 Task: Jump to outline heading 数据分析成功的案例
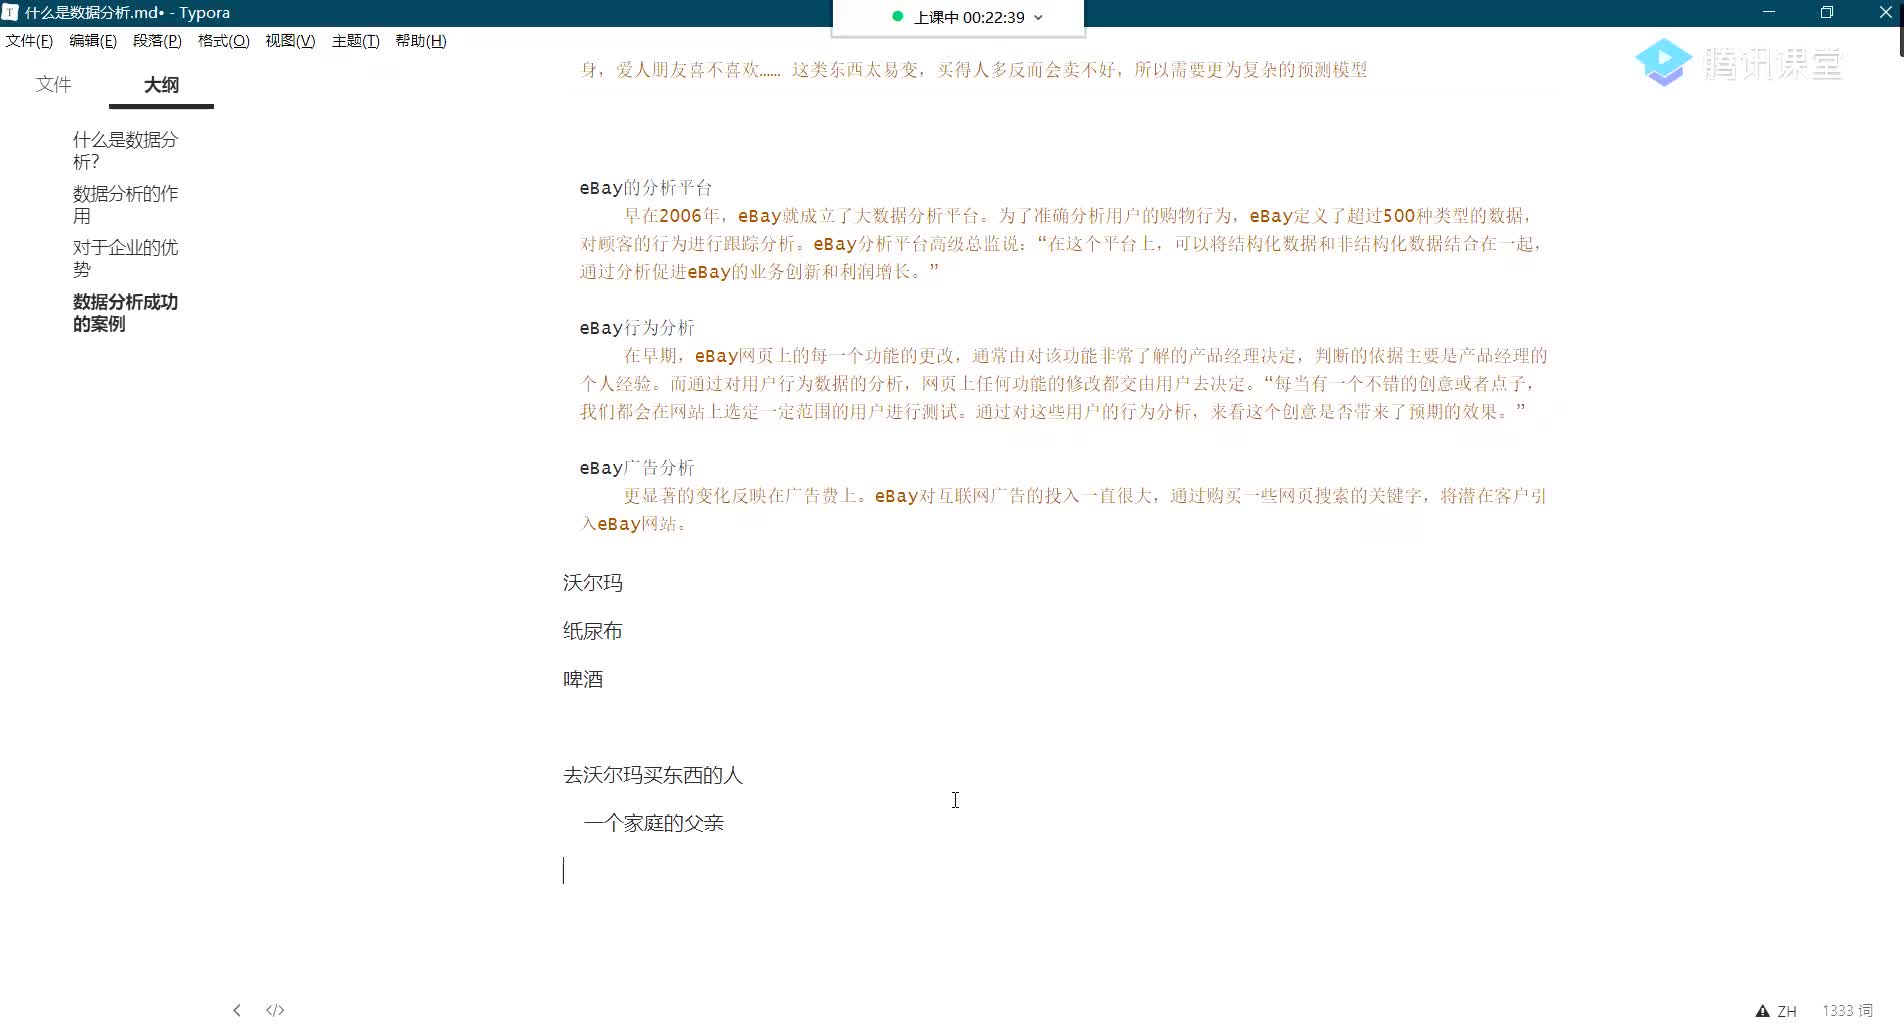pos(125,312)
